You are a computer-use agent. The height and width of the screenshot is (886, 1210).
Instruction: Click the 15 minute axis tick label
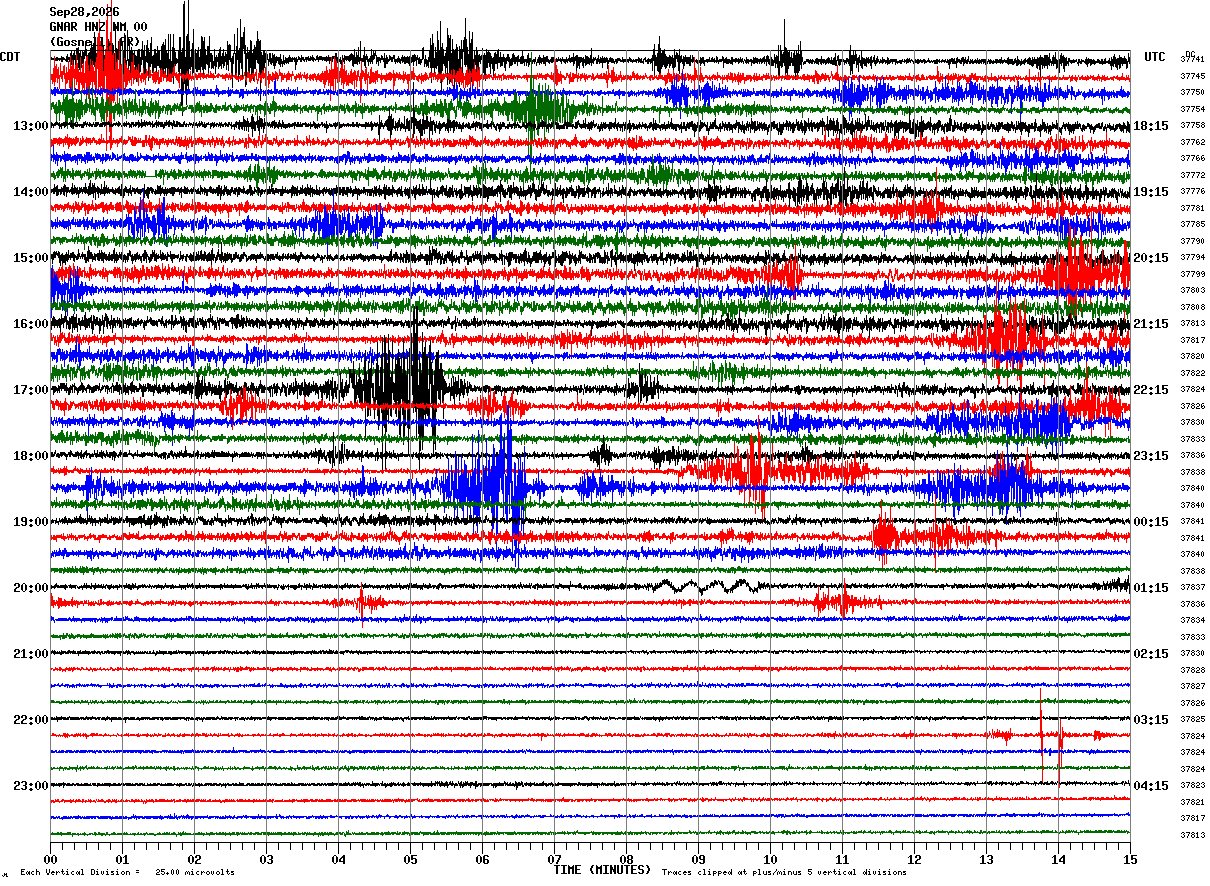point(1130,860)
